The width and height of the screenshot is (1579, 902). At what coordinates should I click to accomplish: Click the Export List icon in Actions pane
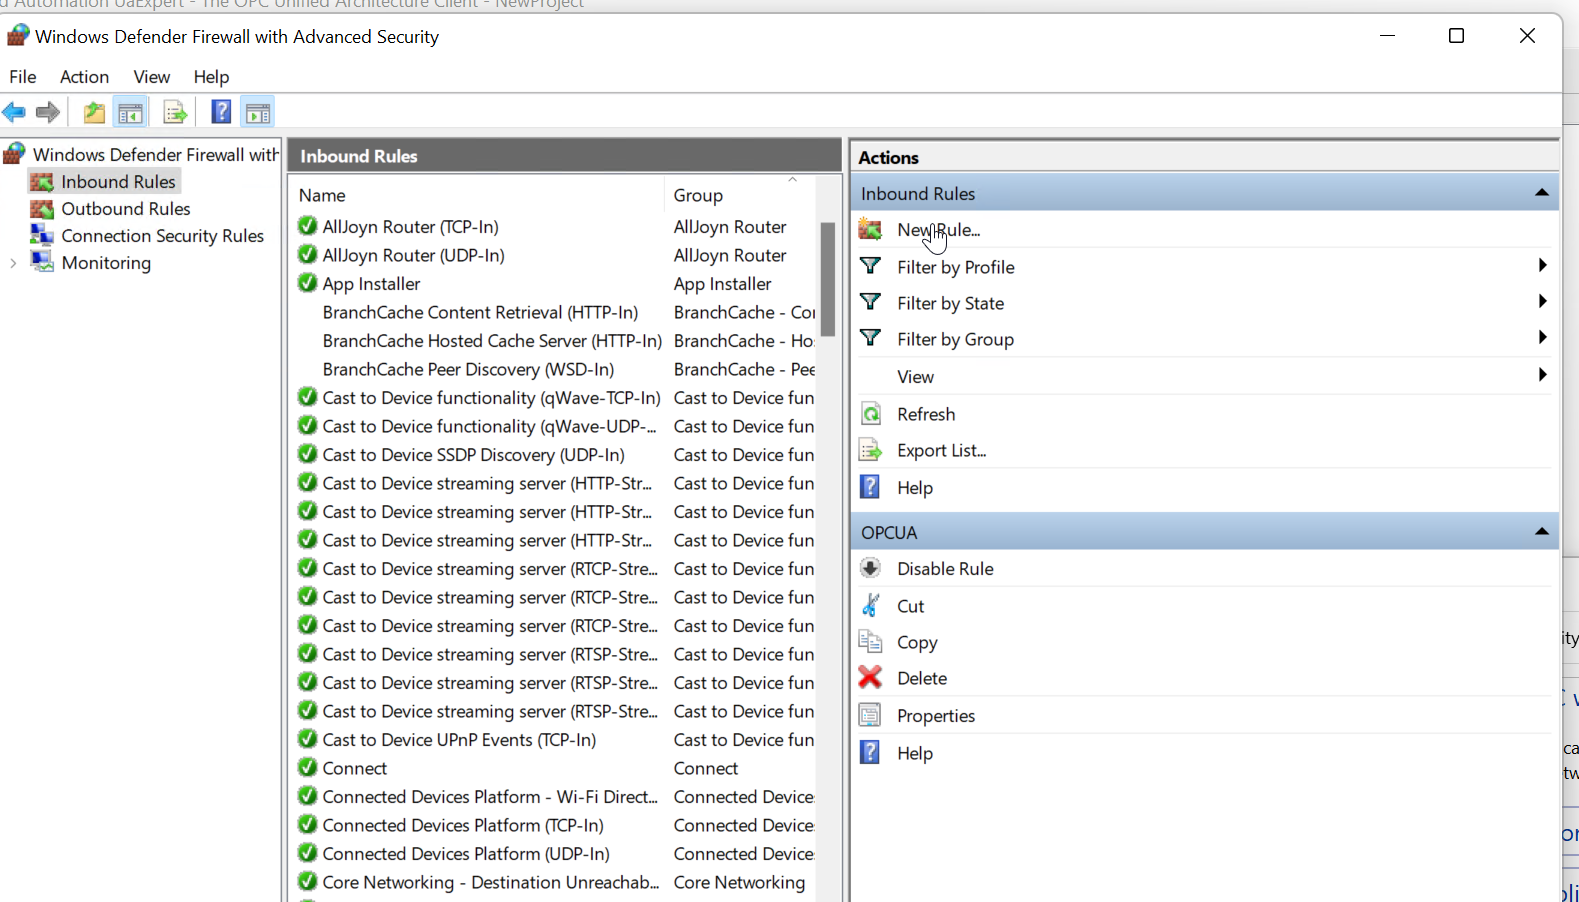(x=871, y=450)
